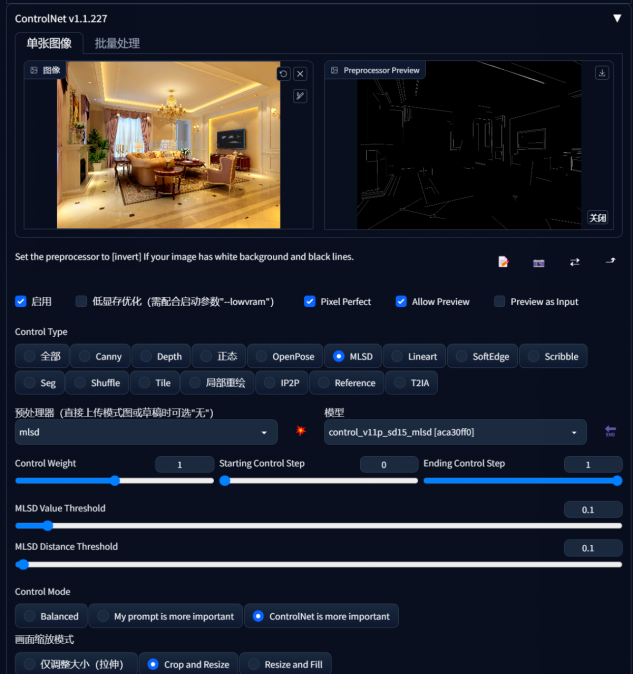Select the SoftEdge control type
Viewport: 633px width, 674px height.
[x=483, y=356]
